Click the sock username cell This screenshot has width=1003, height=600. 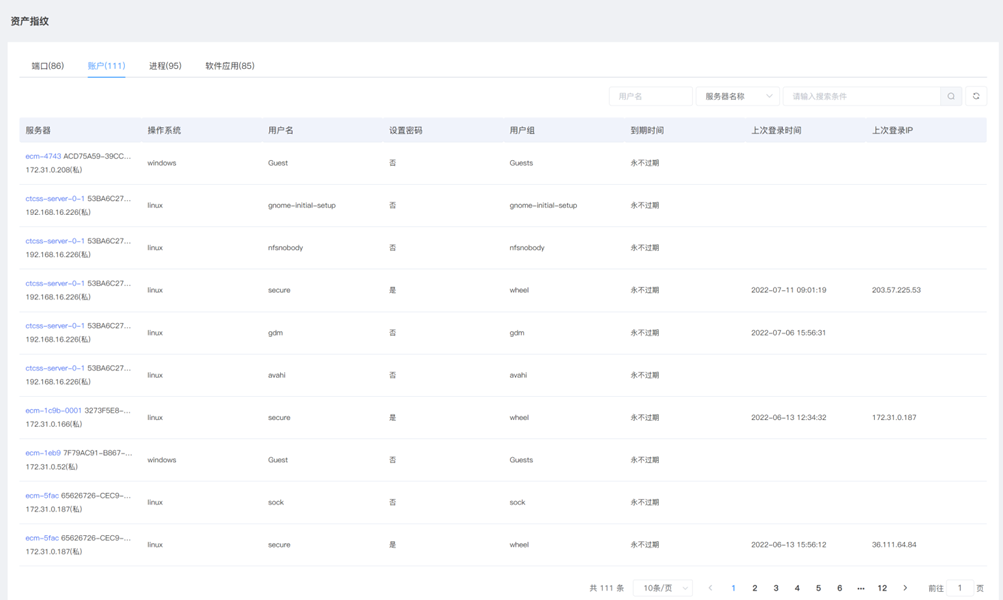click(x=276, y=503)
